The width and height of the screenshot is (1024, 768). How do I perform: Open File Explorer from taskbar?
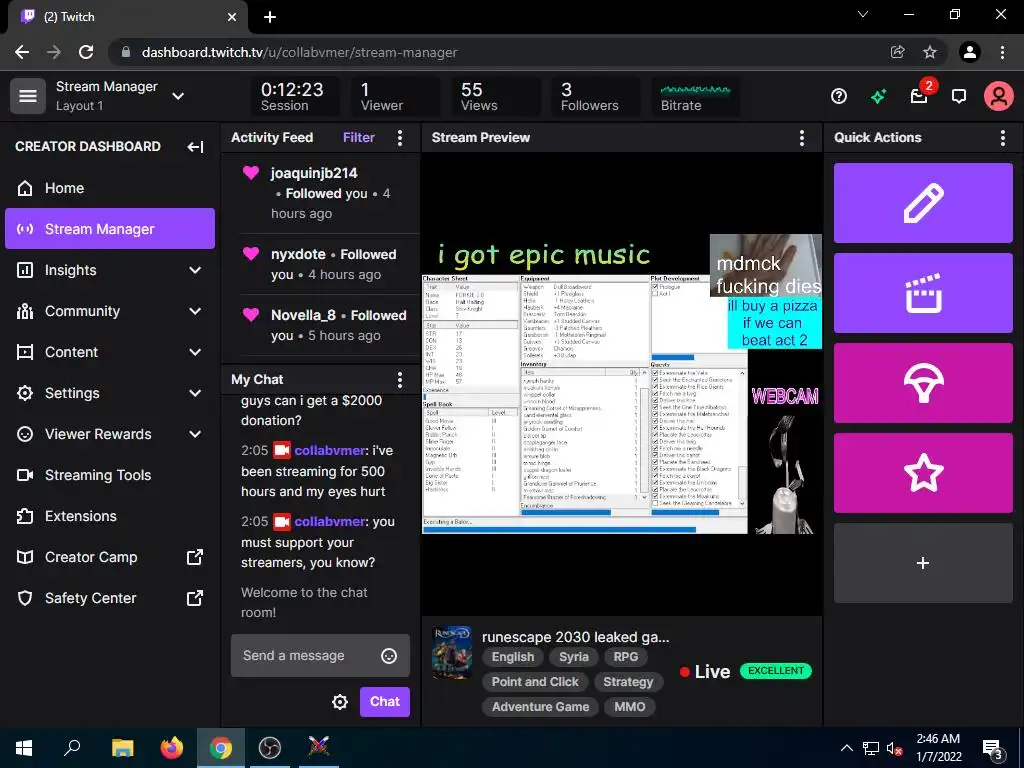coord(122,748)
